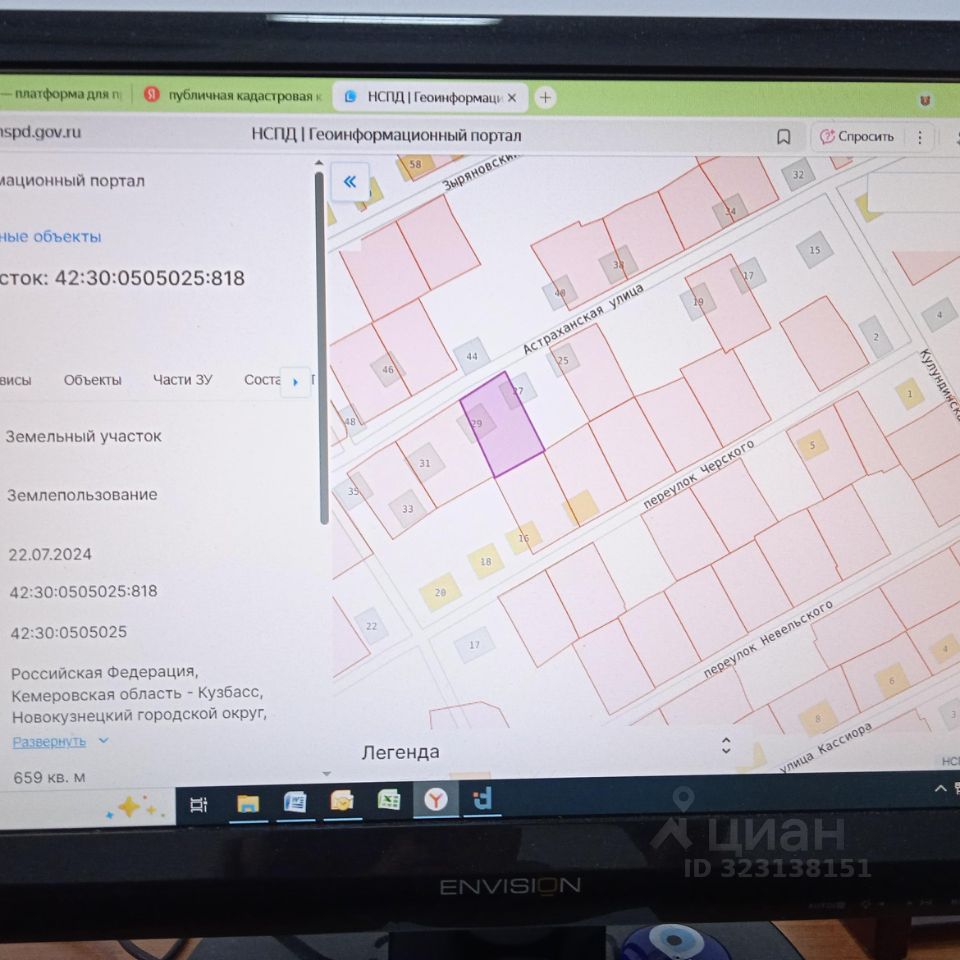Open the Состав tab
Screen dimensions: 960x960
pos(262,380)
